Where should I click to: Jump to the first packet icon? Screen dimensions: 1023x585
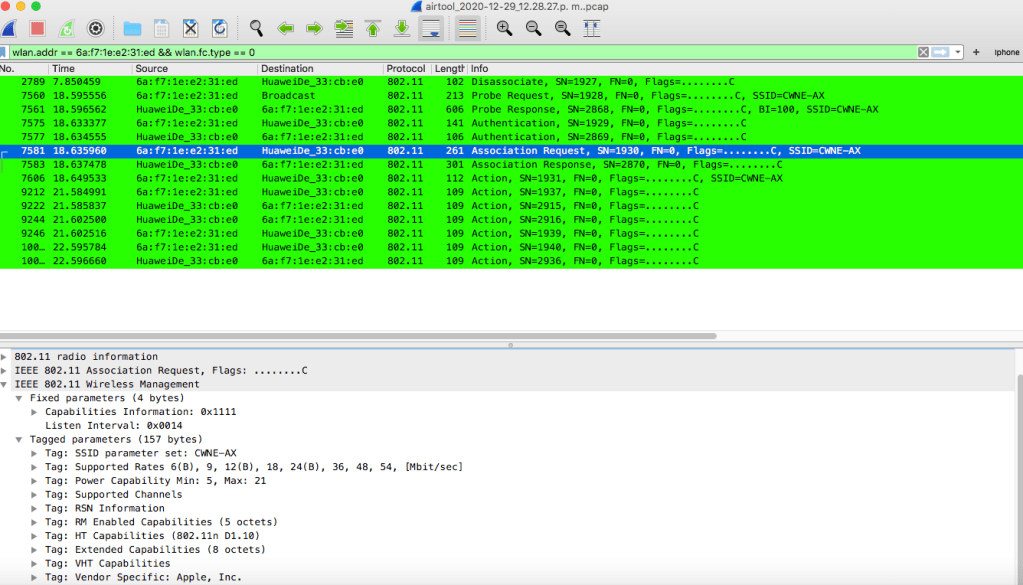tap(373, 28)
